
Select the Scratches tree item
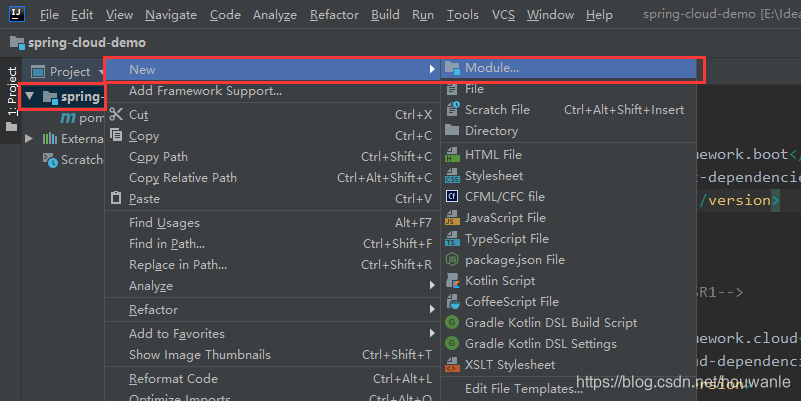point(74,160)
